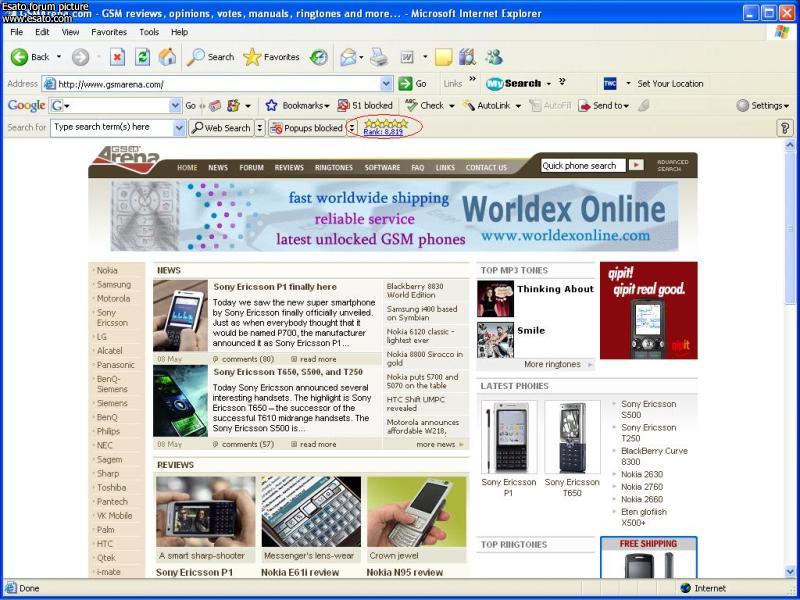
Task: Open the address bar URL dropdown
Action: 387,84
